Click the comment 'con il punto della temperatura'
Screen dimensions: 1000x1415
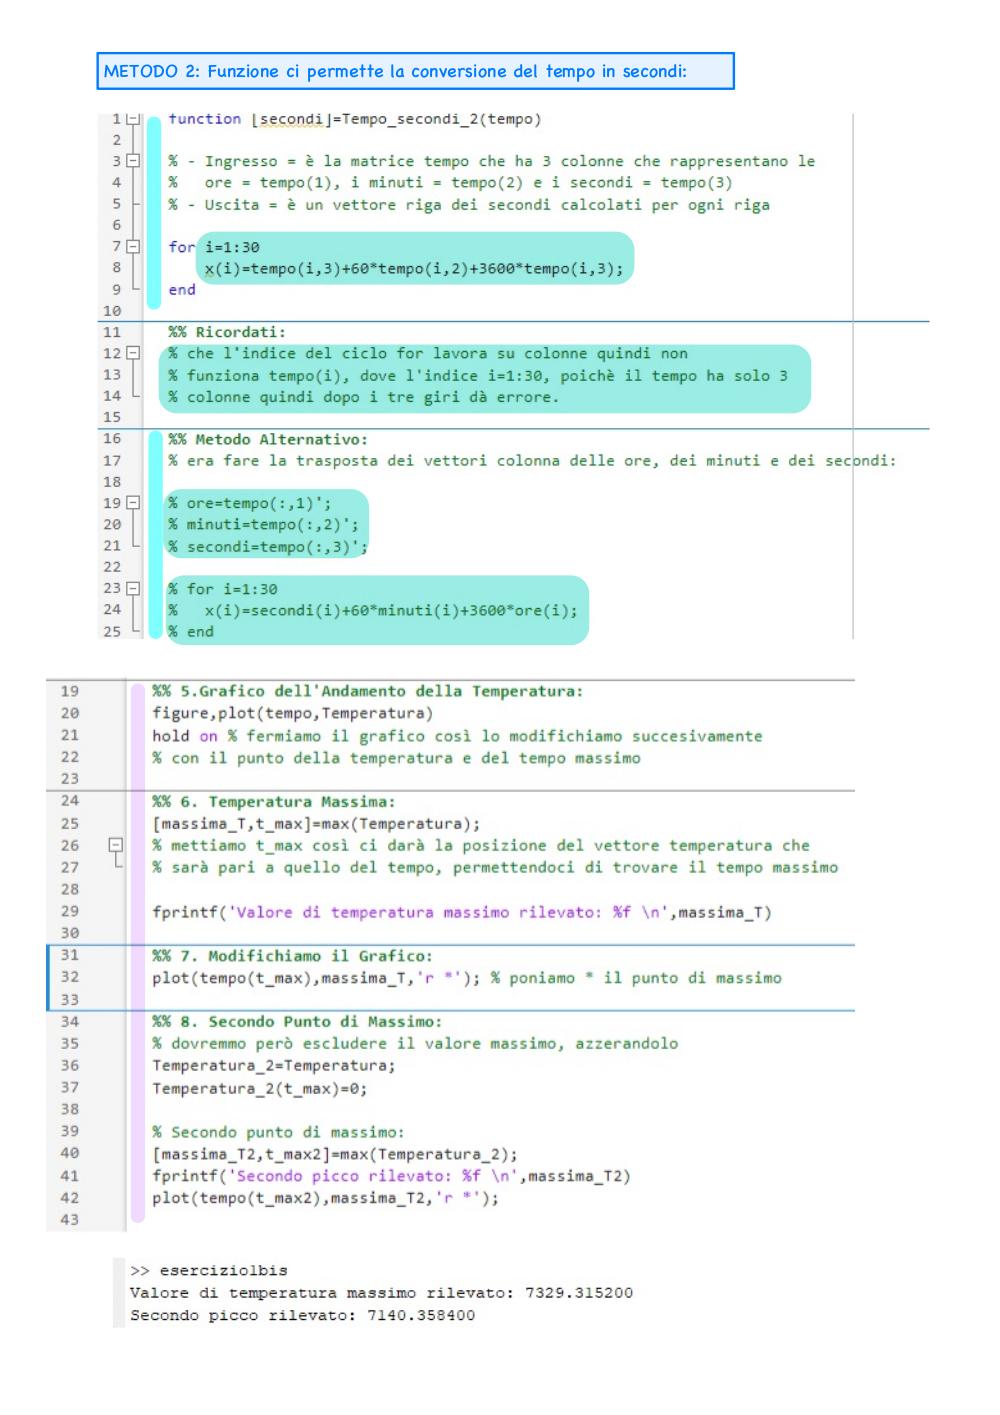tap(397, 758)
